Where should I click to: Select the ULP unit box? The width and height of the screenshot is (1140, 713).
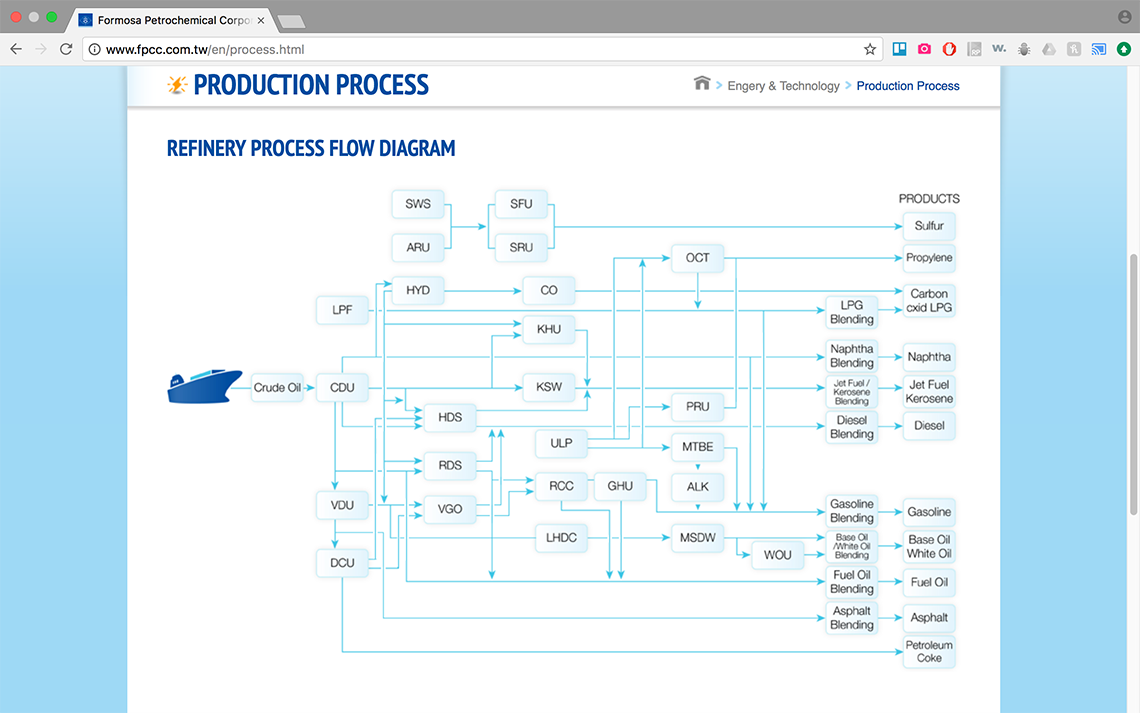561,443
